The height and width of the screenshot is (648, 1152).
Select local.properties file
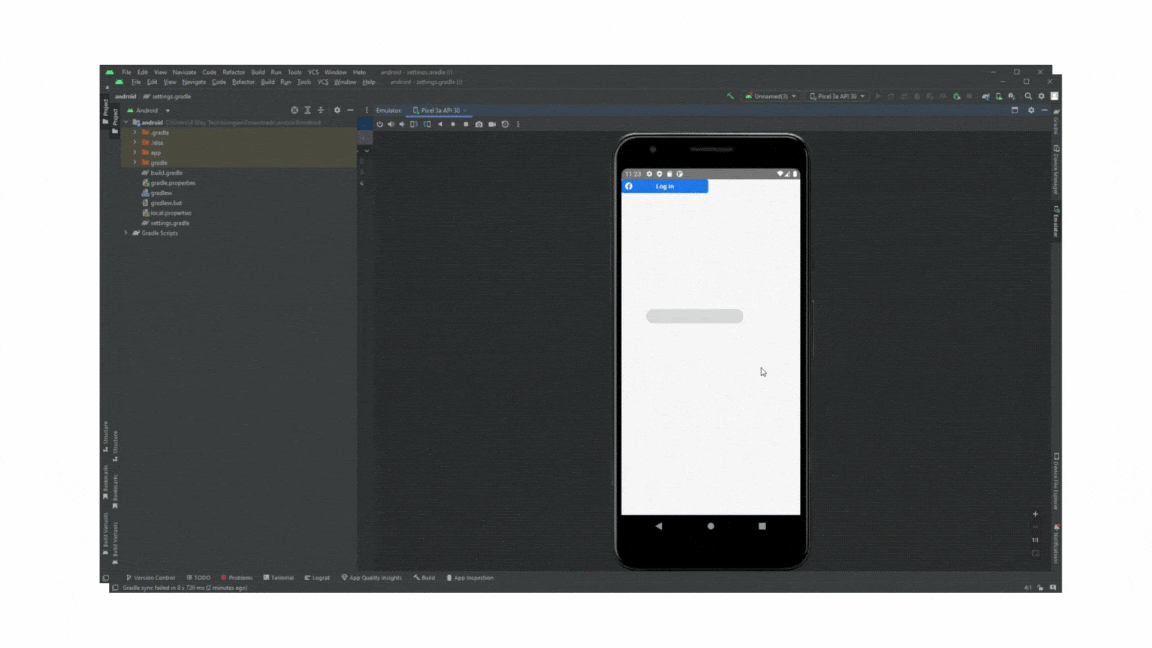click(166, 213)
